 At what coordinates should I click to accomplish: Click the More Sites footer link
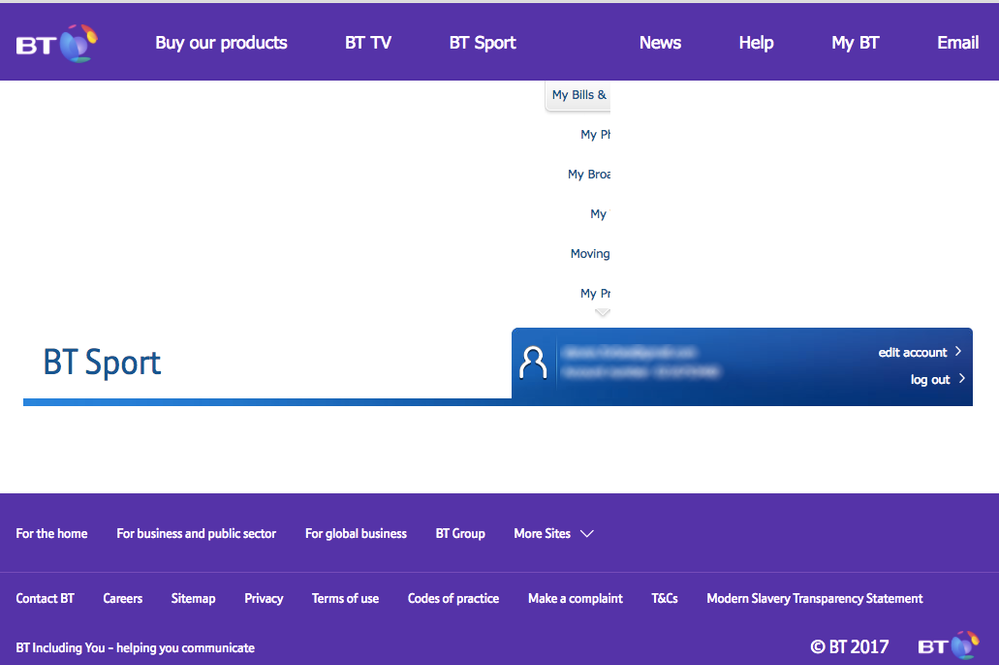tap(542, 533)
